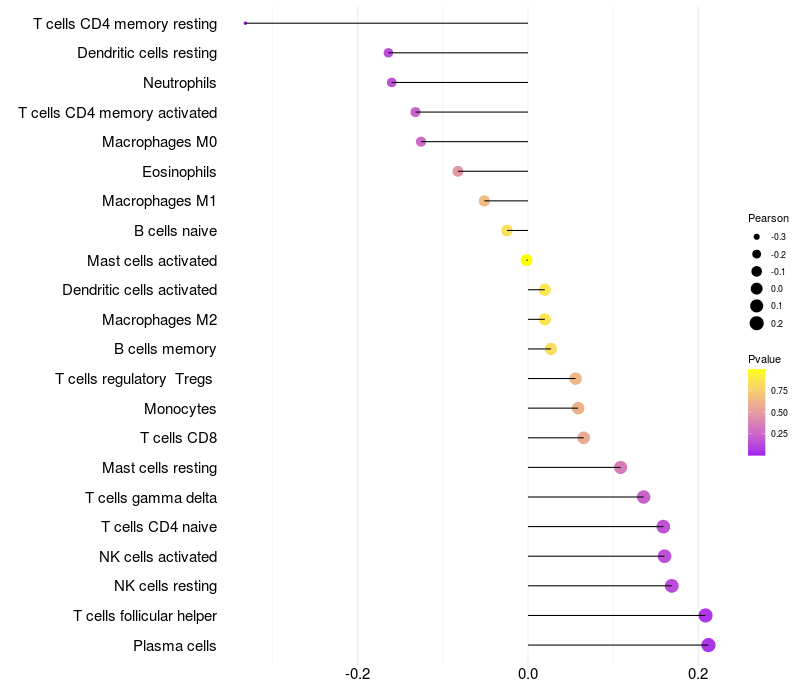Click the Monocytes data point
Image resolution: width=800 pixels, height=700 pixels.
coord(578,408)
